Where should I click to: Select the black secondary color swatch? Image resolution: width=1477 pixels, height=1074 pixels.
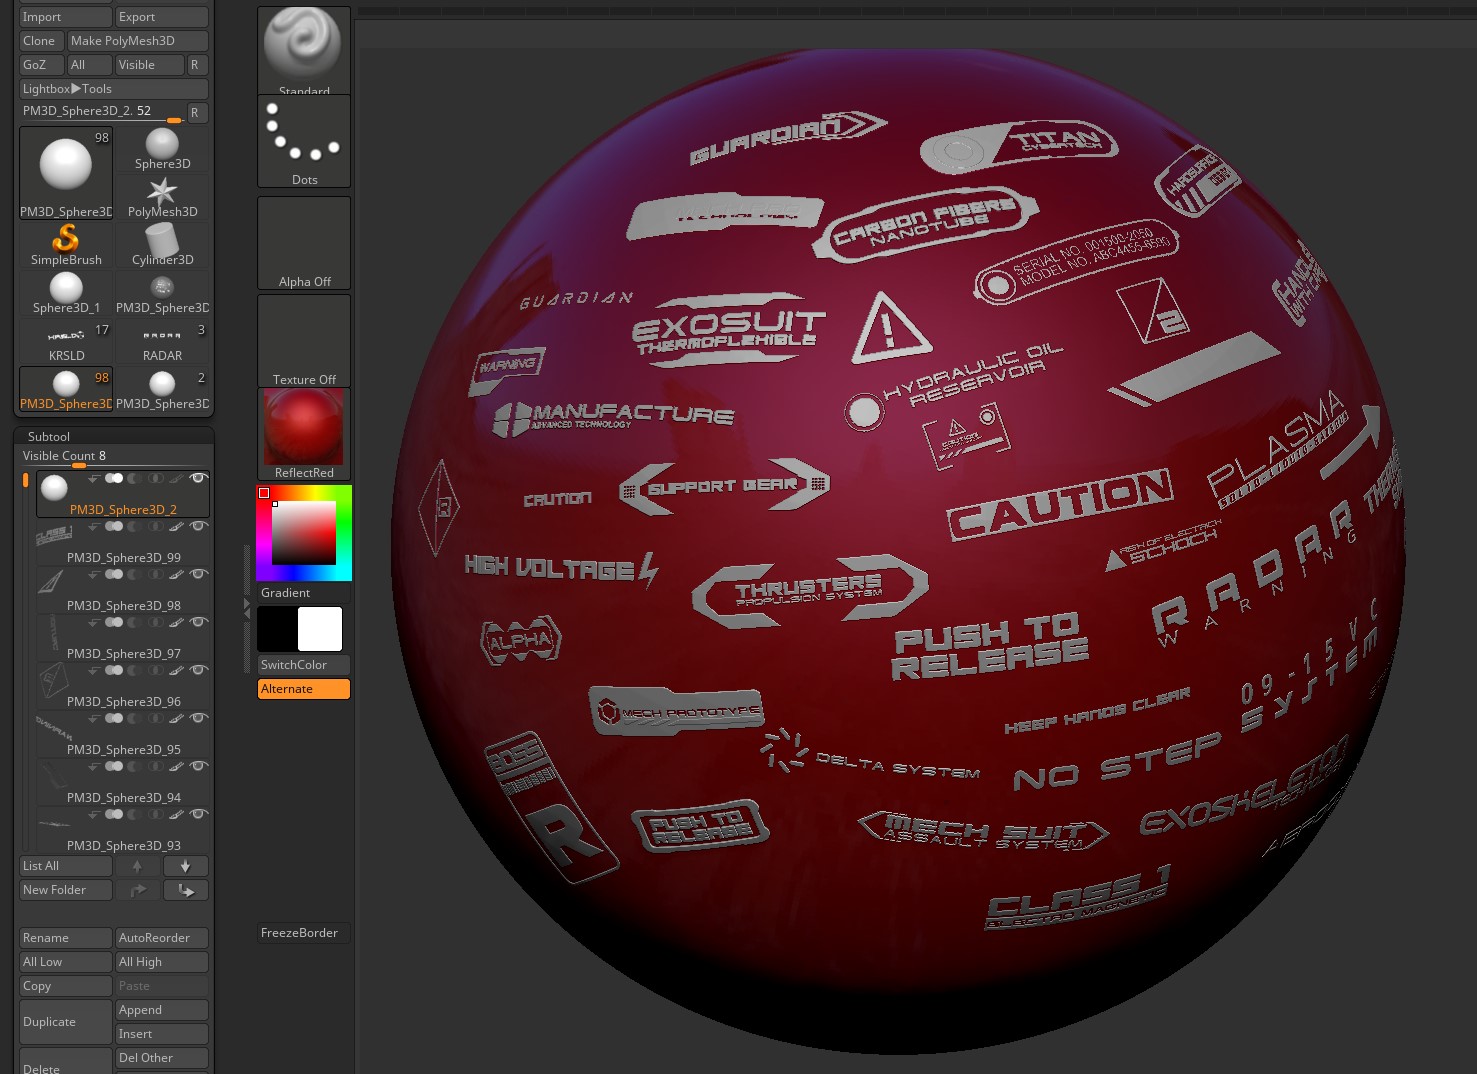tap(278, 629)
